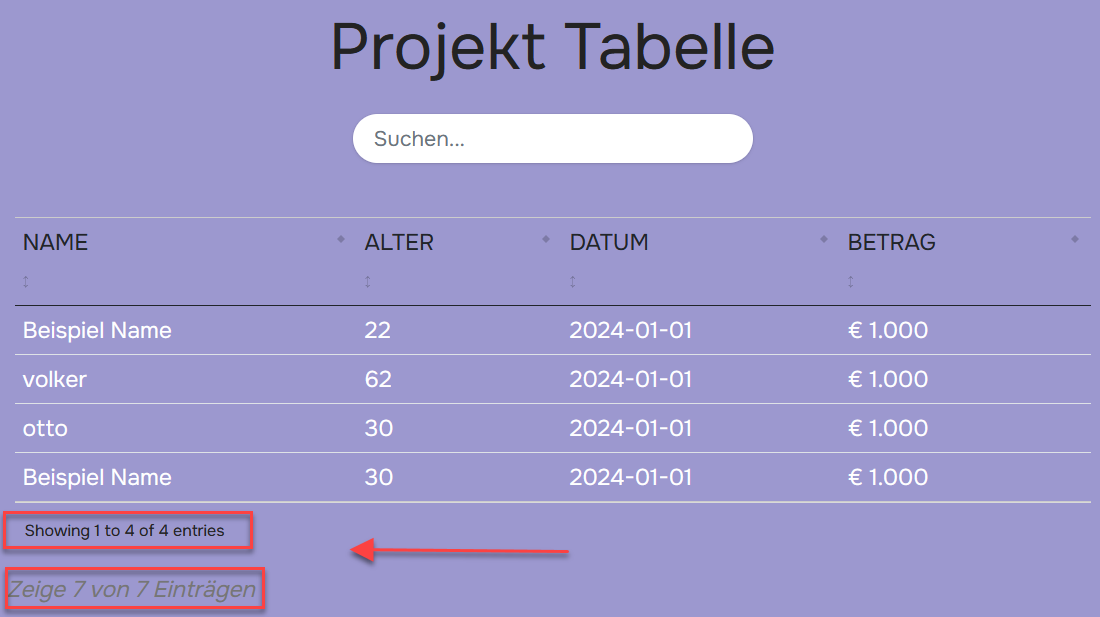Focus the Suchen... search field

coord(552,139)
